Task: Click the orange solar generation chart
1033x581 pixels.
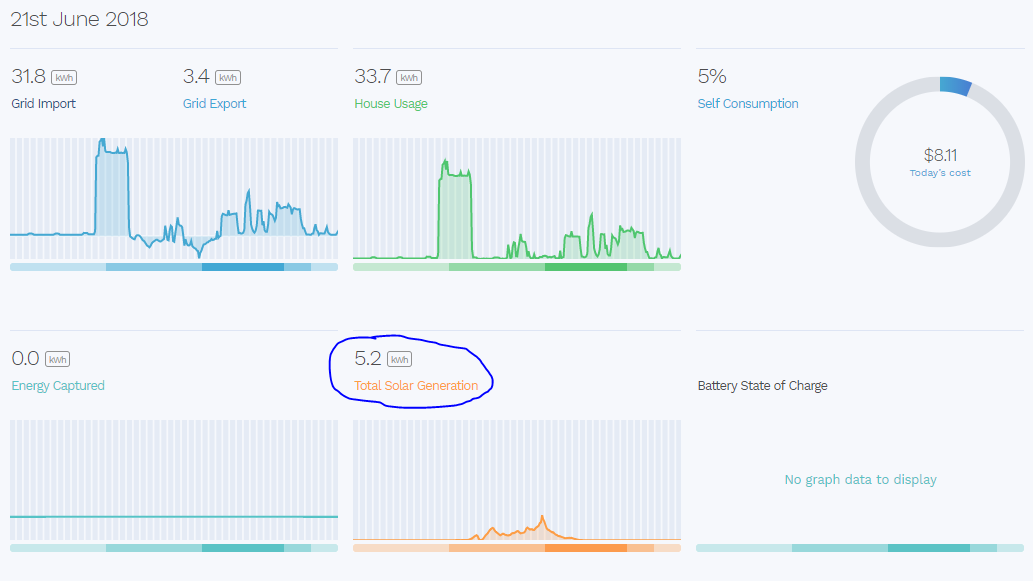Action: [x=517, y=480]
